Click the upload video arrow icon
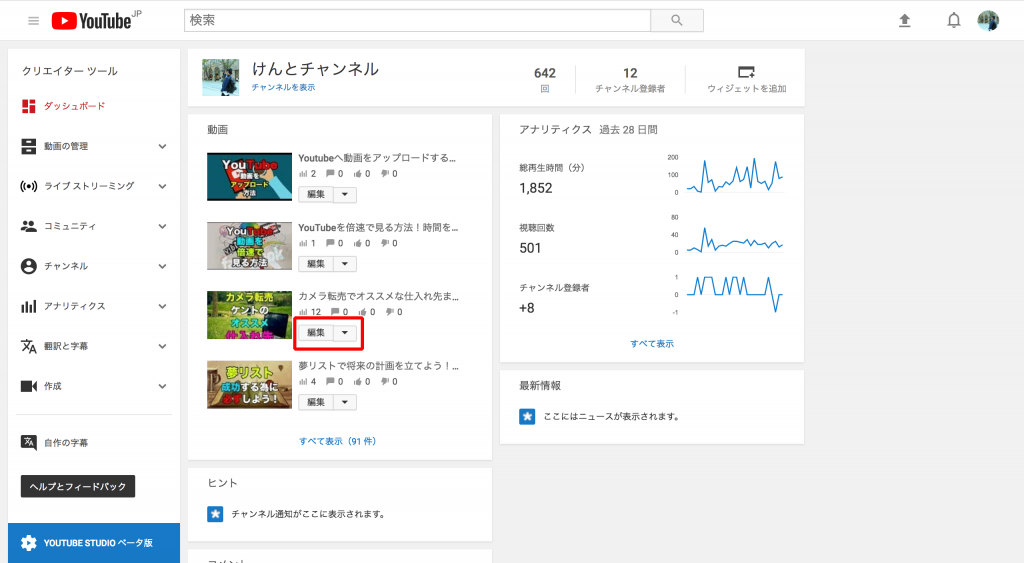 click(904, 21)
